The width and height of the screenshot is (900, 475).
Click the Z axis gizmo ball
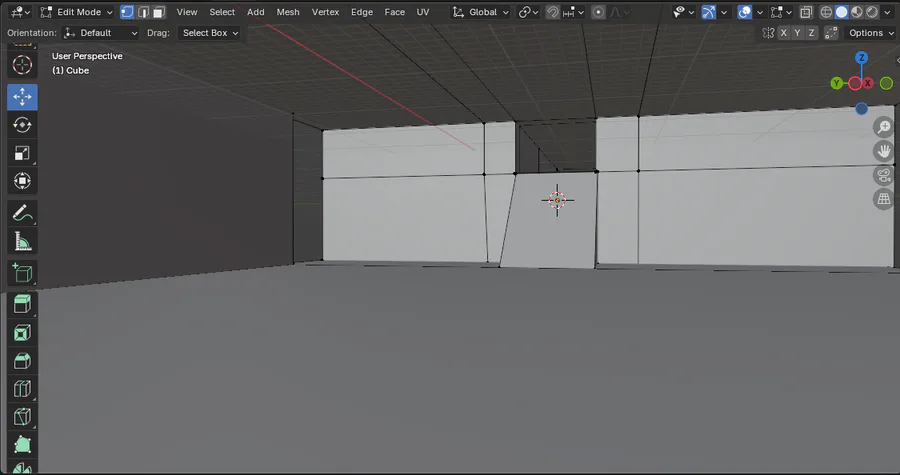click(x=861, y=57)
